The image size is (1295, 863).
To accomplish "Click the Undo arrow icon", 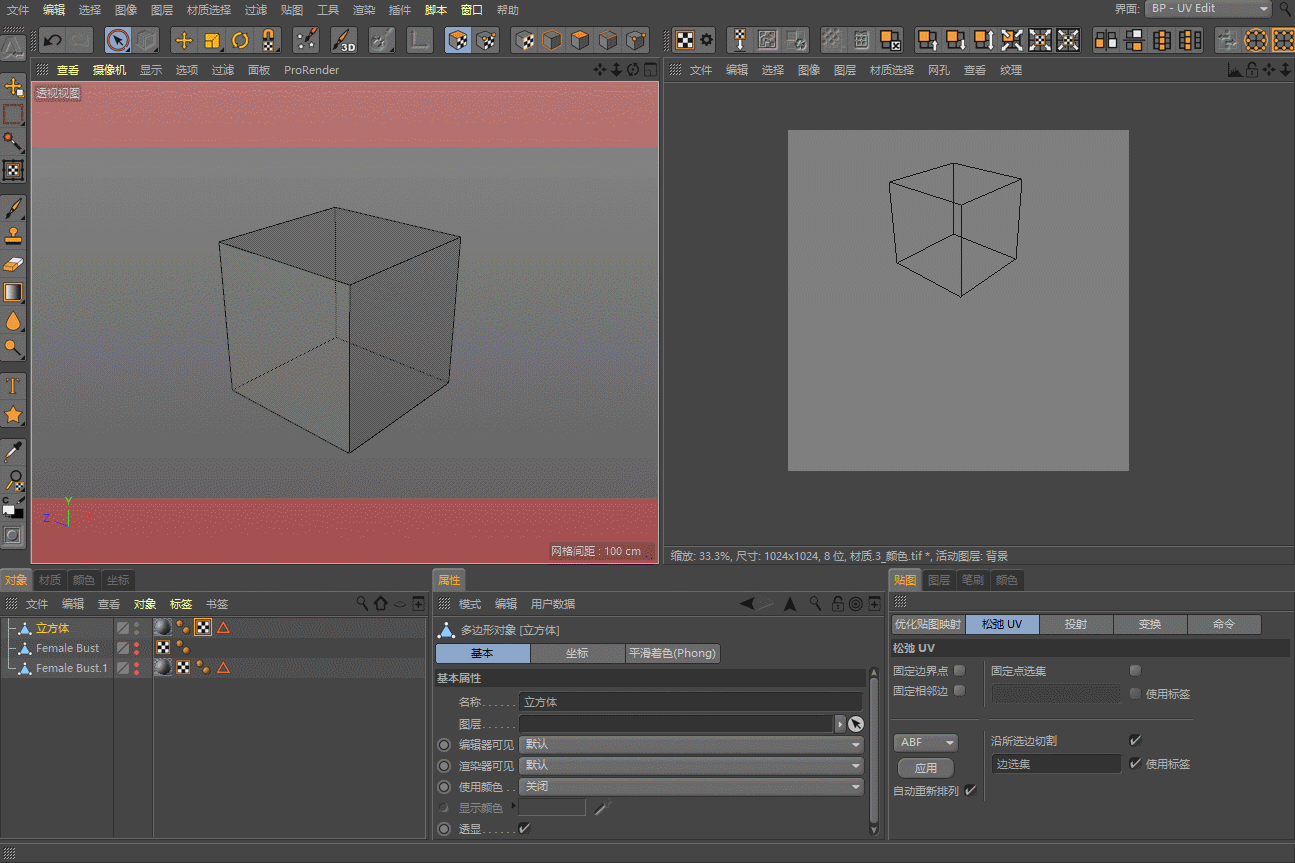I will click(x=53, y=40).
